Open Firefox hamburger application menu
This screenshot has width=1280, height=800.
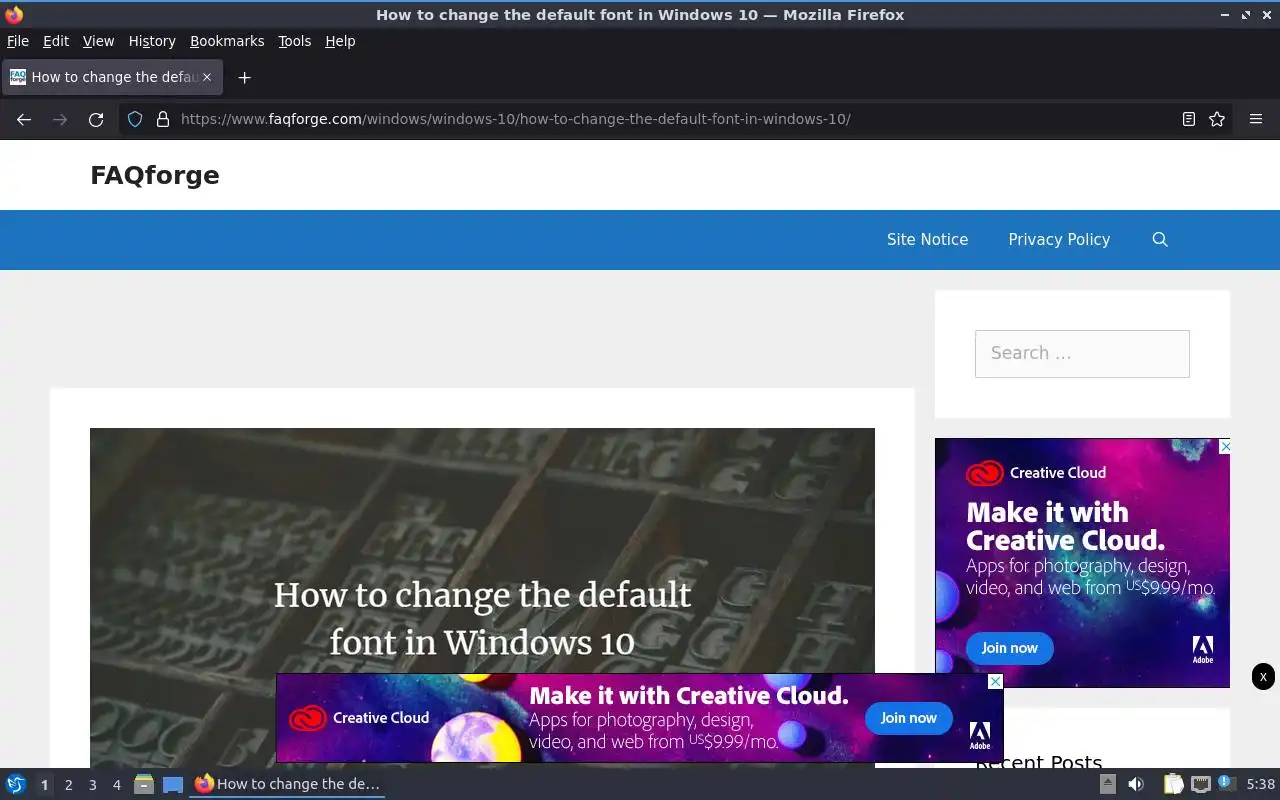point(1256,119)
